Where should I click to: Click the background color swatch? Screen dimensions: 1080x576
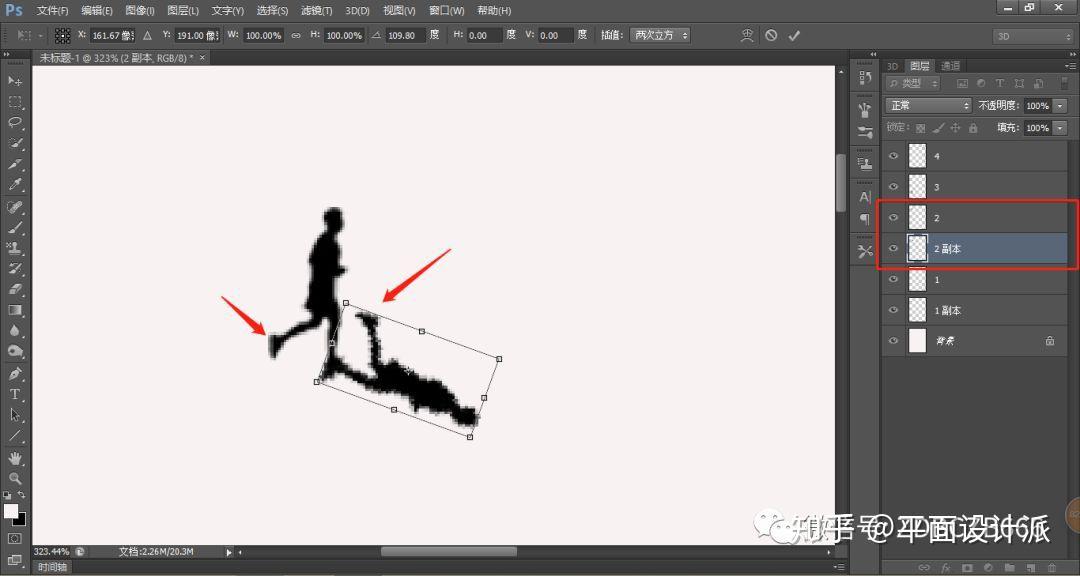[x=19, y=520]
